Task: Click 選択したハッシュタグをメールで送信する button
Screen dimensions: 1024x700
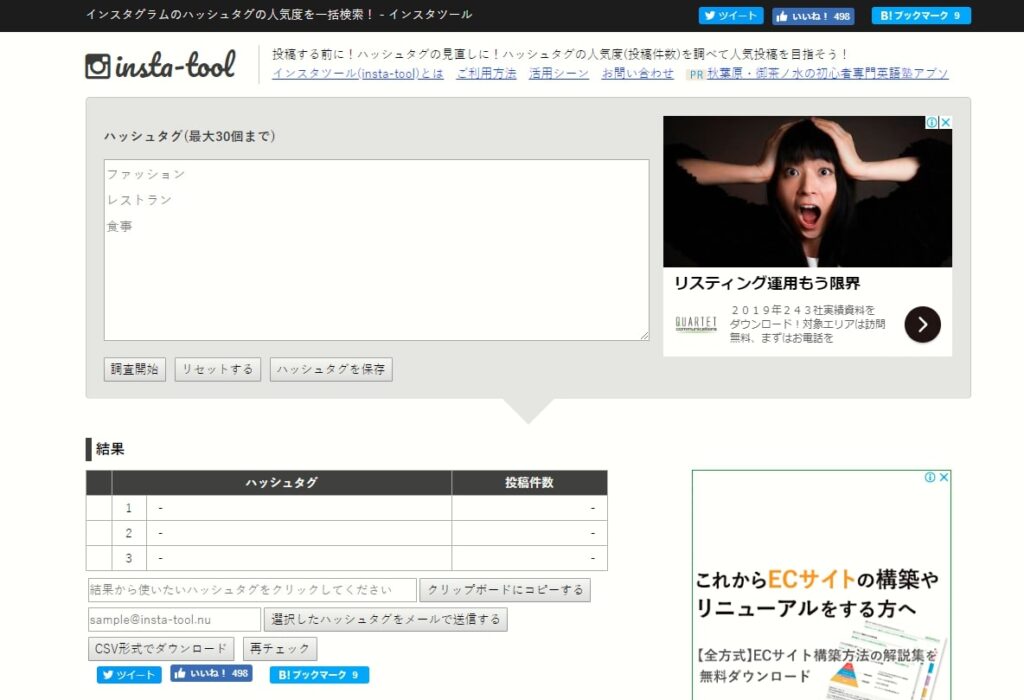Action: point(385,620)
